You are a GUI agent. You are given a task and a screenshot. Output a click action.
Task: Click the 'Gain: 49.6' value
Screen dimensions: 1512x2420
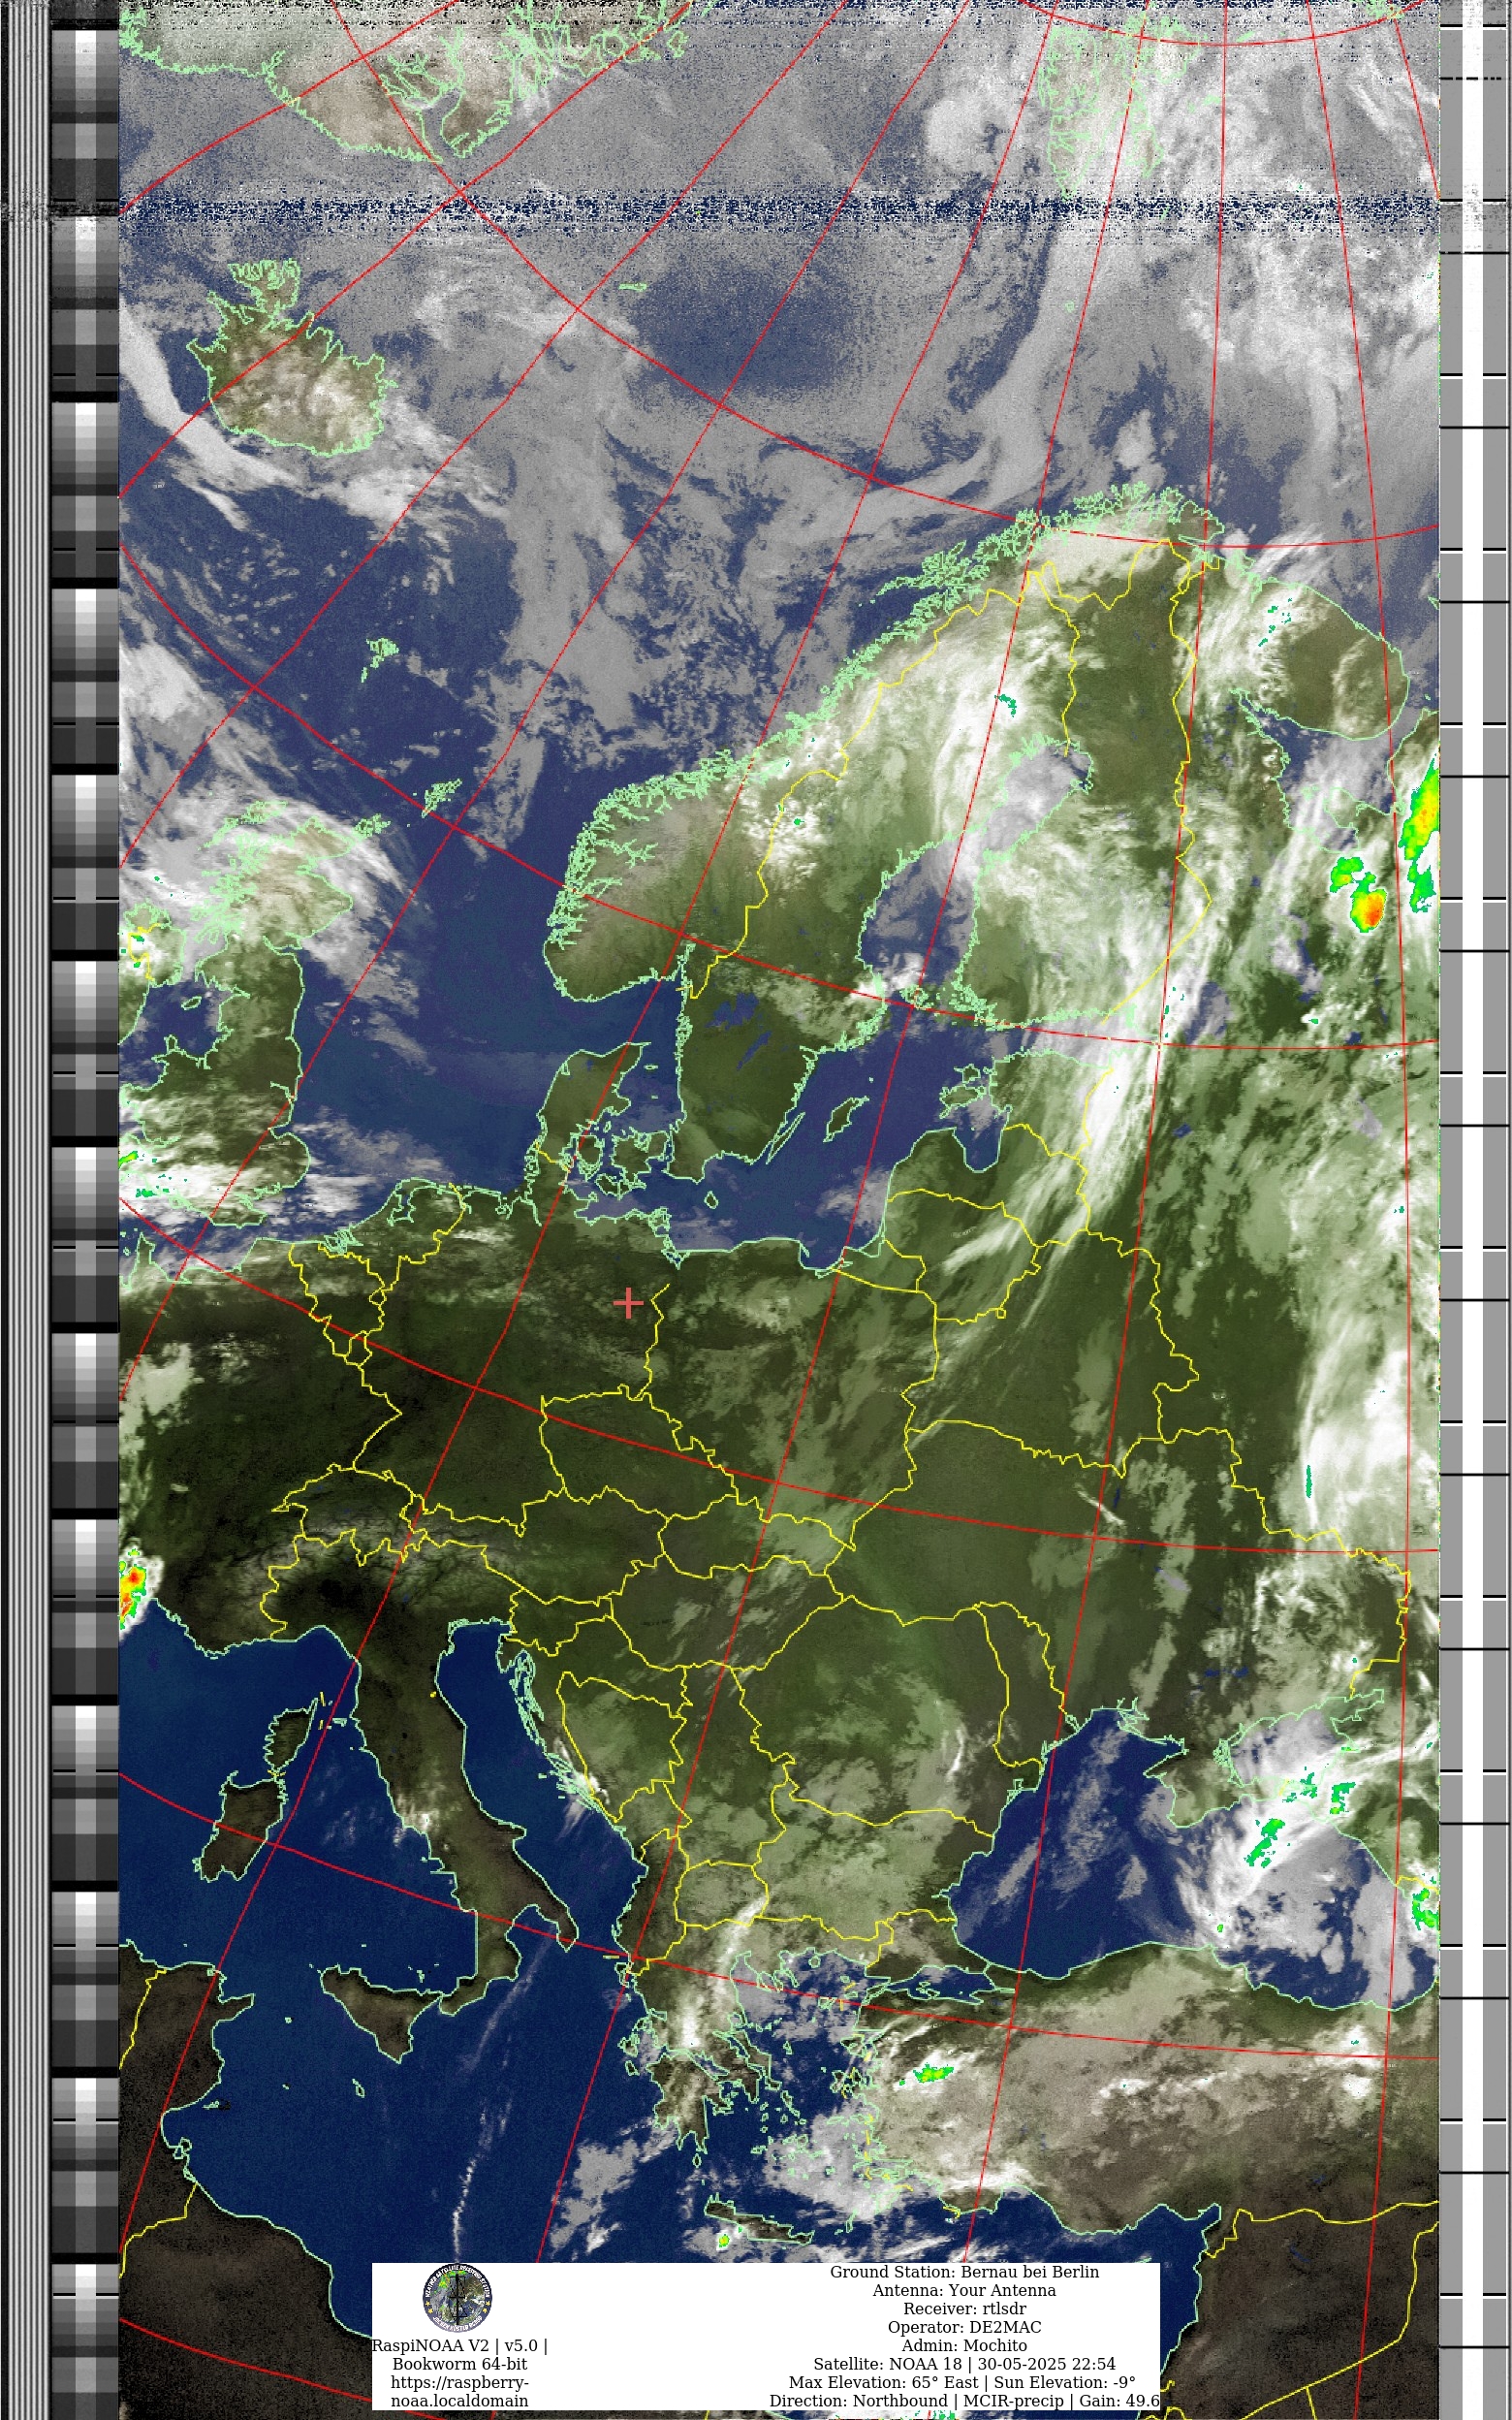tap(1119, 2400)
